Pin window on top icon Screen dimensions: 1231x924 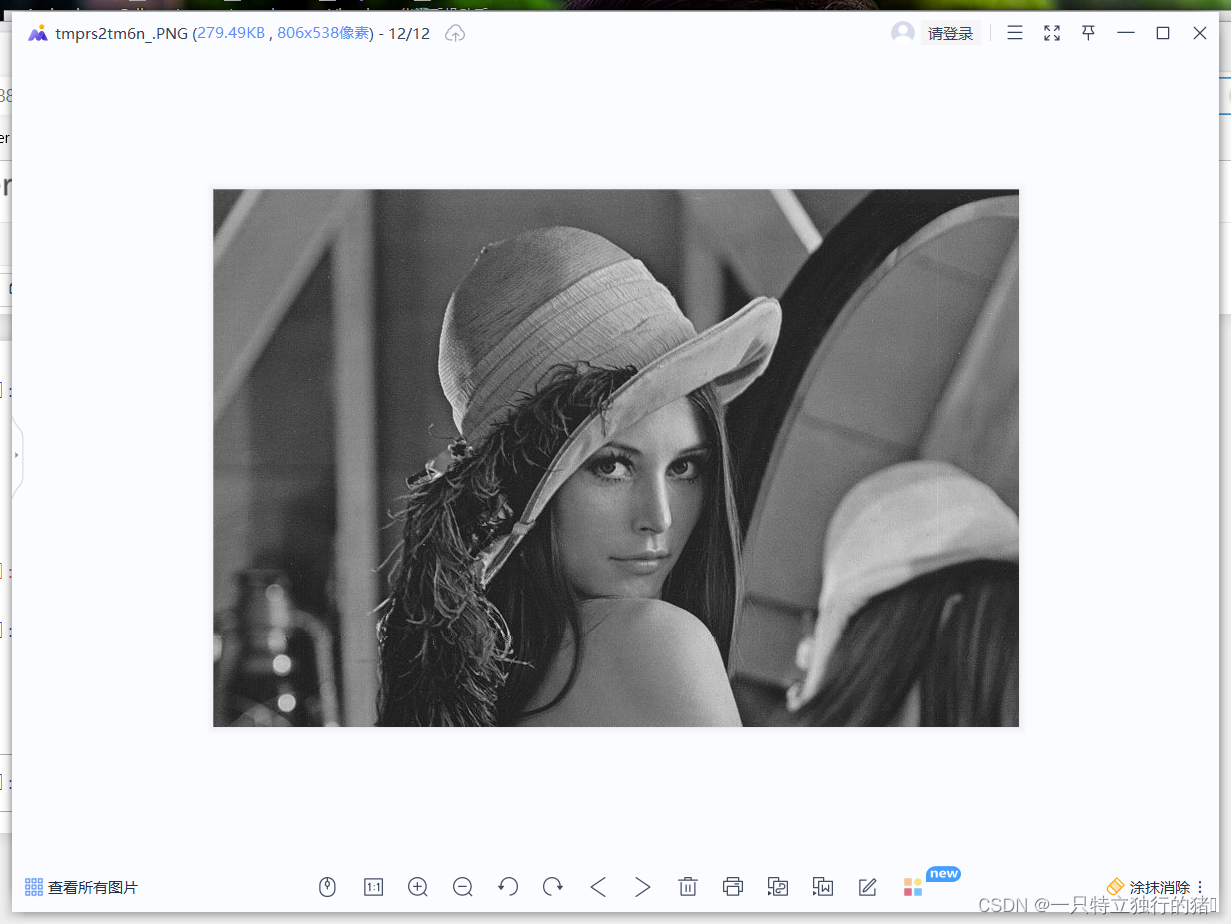[1088, 33]
